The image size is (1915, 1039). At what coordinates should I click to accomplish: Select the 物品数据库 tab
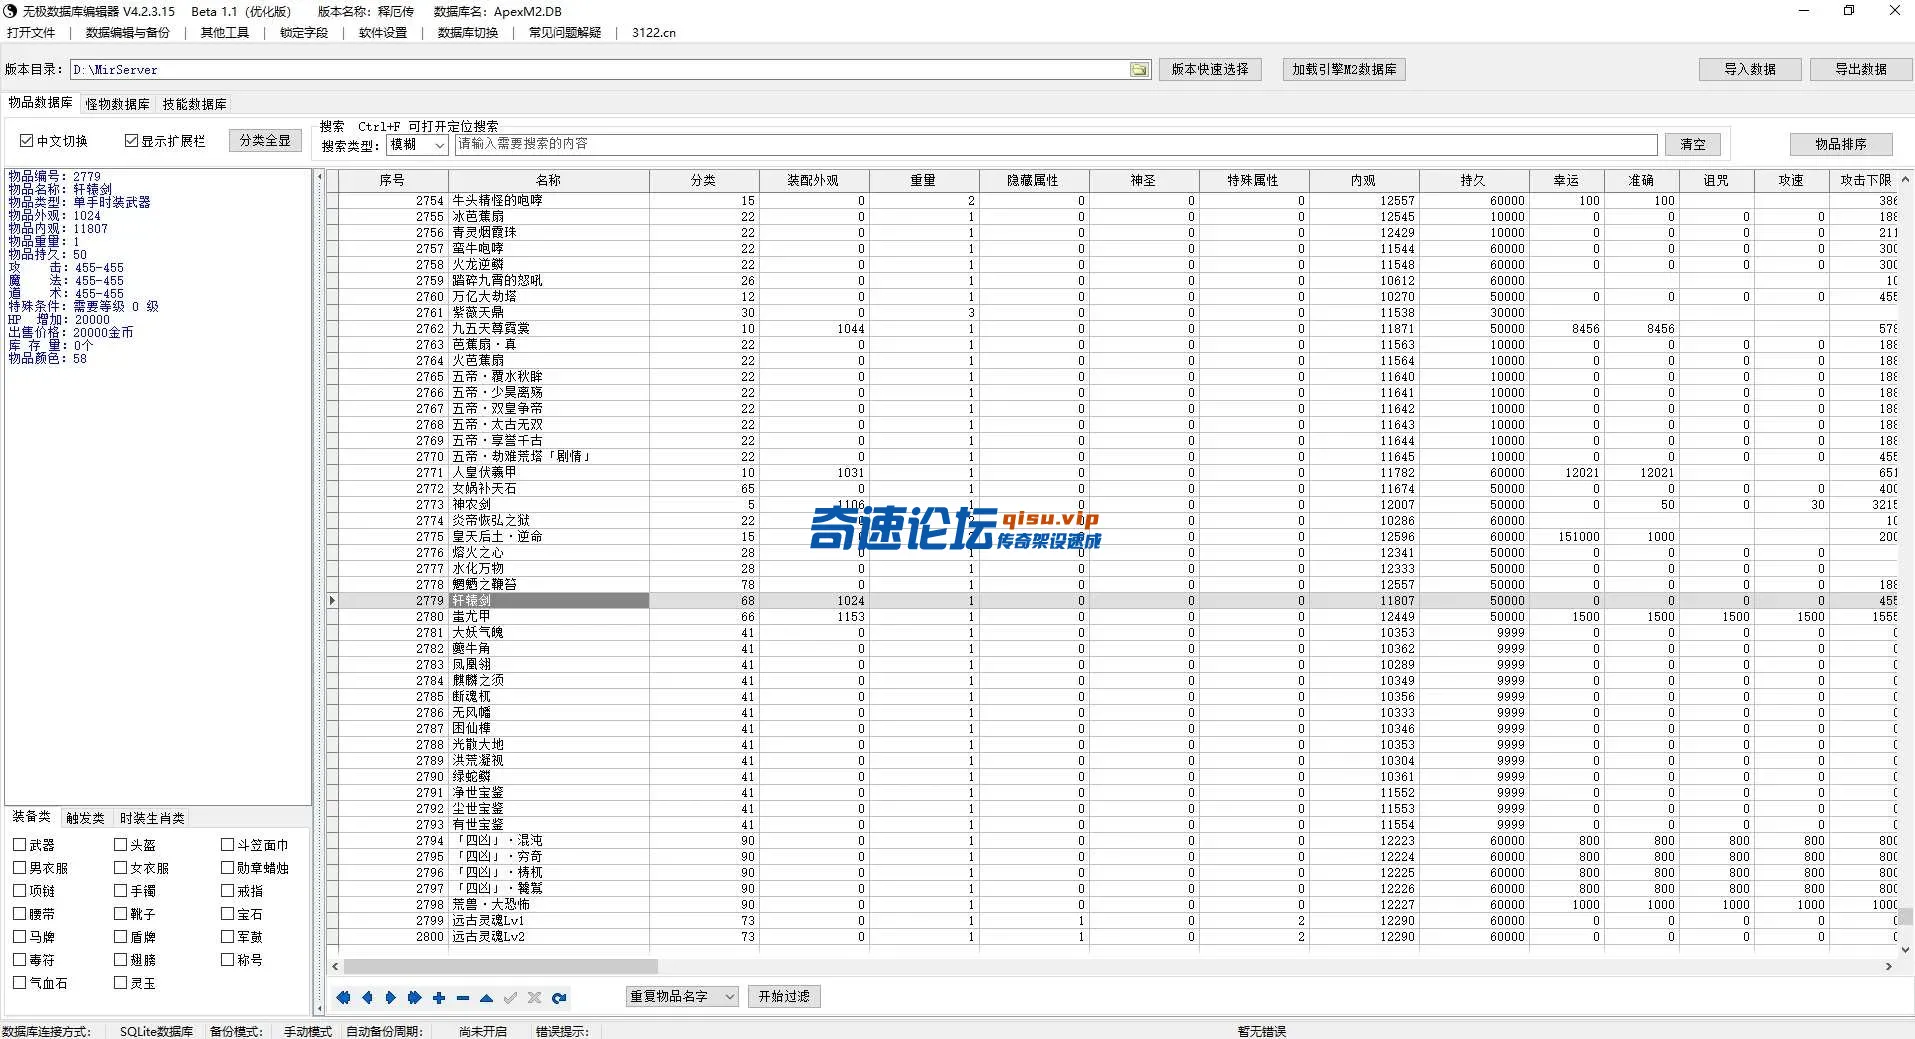pyautogui.click(x=41, y=103)
